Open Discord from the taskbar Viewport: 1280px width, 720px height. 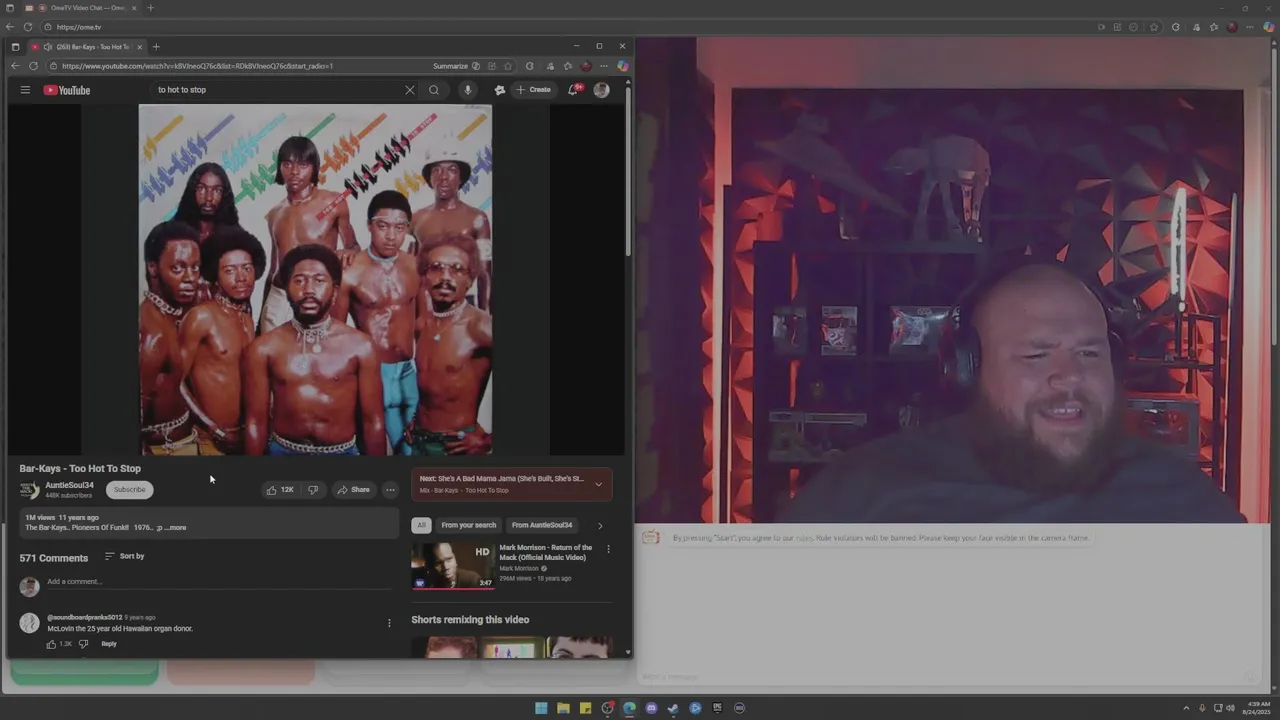tap(651, 708)
